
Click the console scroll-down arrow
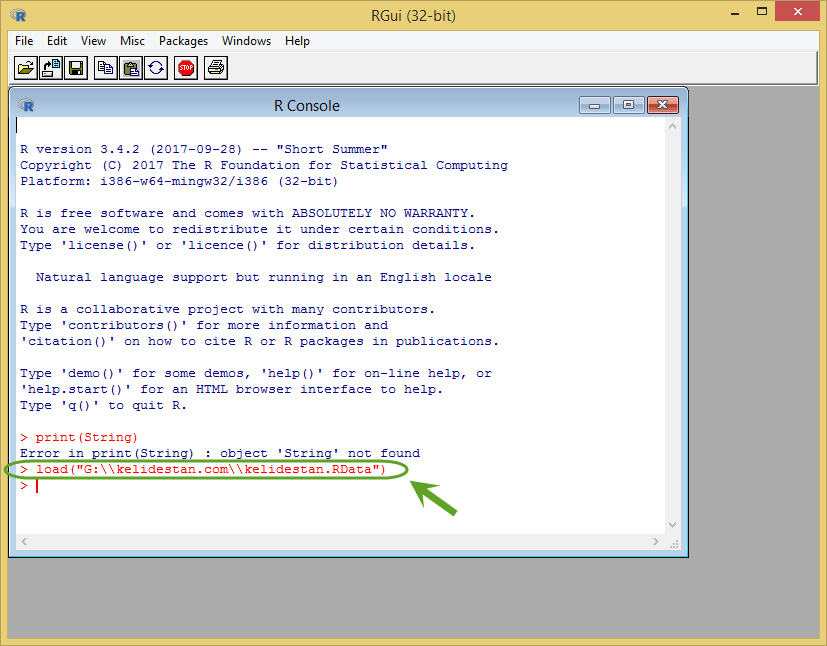pyautogui.click(x=672, y=525)
